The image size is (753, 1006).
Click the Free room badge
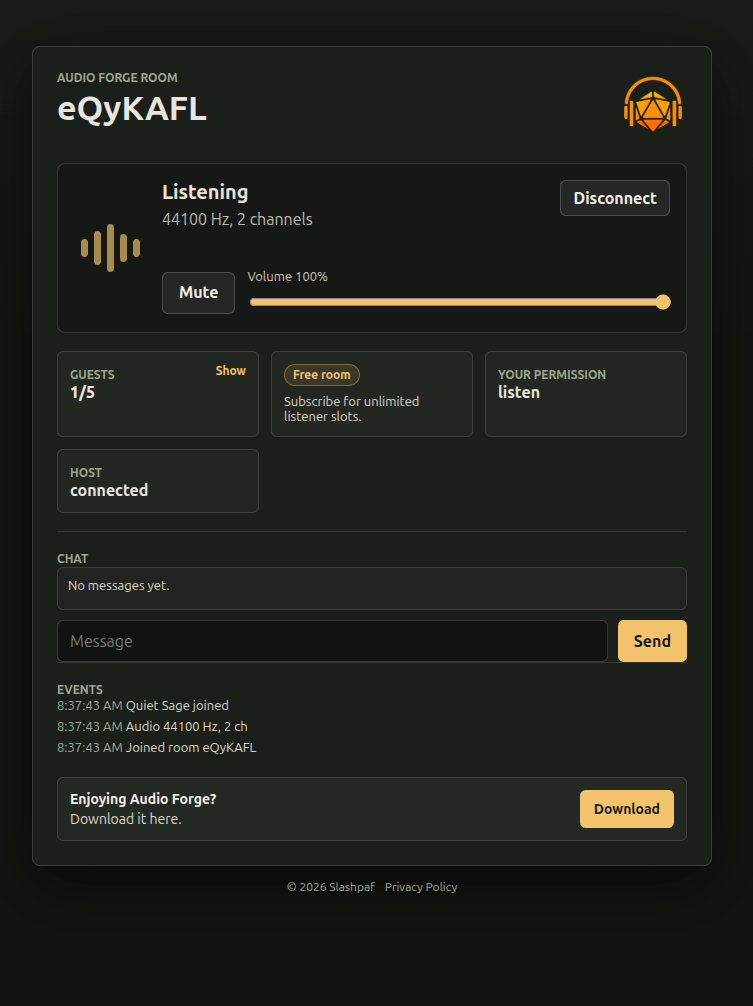coord(322,375)
